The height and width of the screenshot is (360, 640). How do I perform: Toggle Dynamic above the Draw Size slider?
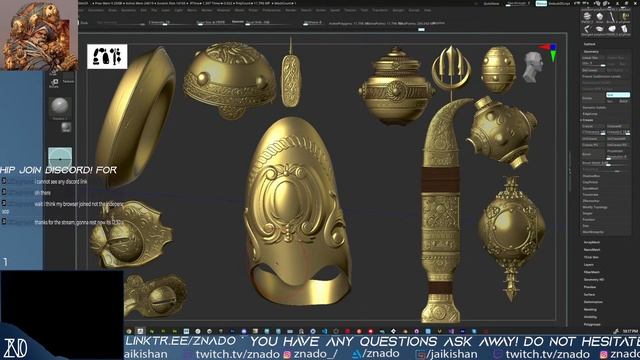point(238,21)
